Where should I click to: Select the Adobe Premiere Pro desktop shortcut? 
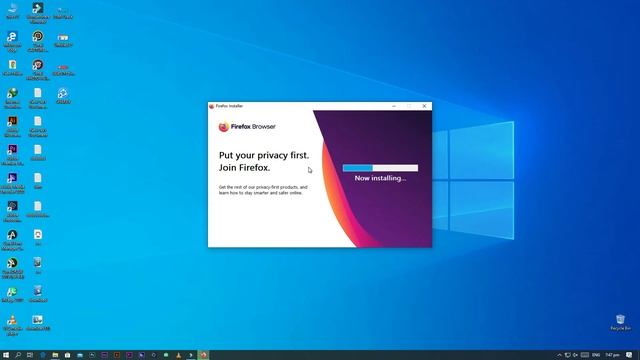pos(13,154)
